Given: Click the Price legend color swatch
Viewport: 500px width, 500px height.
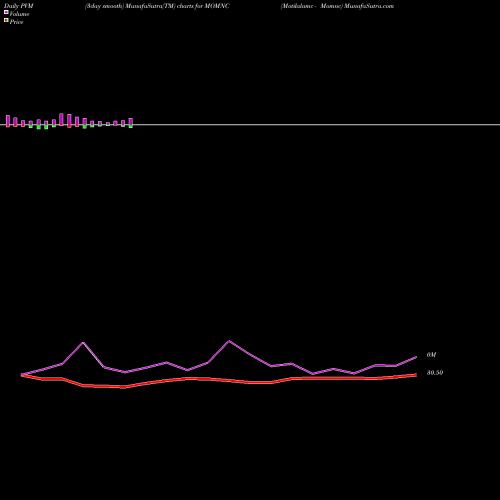Looking at the screenshot, I should click(x=6, y=20).
